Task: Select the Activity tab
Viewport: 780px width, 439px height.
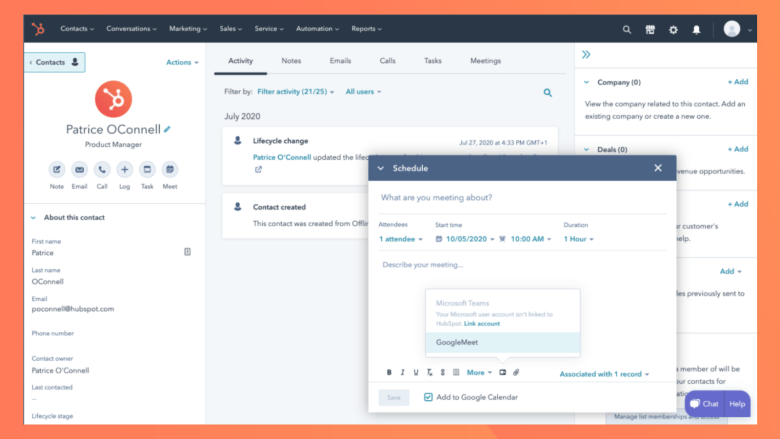Action: (240, 61)
